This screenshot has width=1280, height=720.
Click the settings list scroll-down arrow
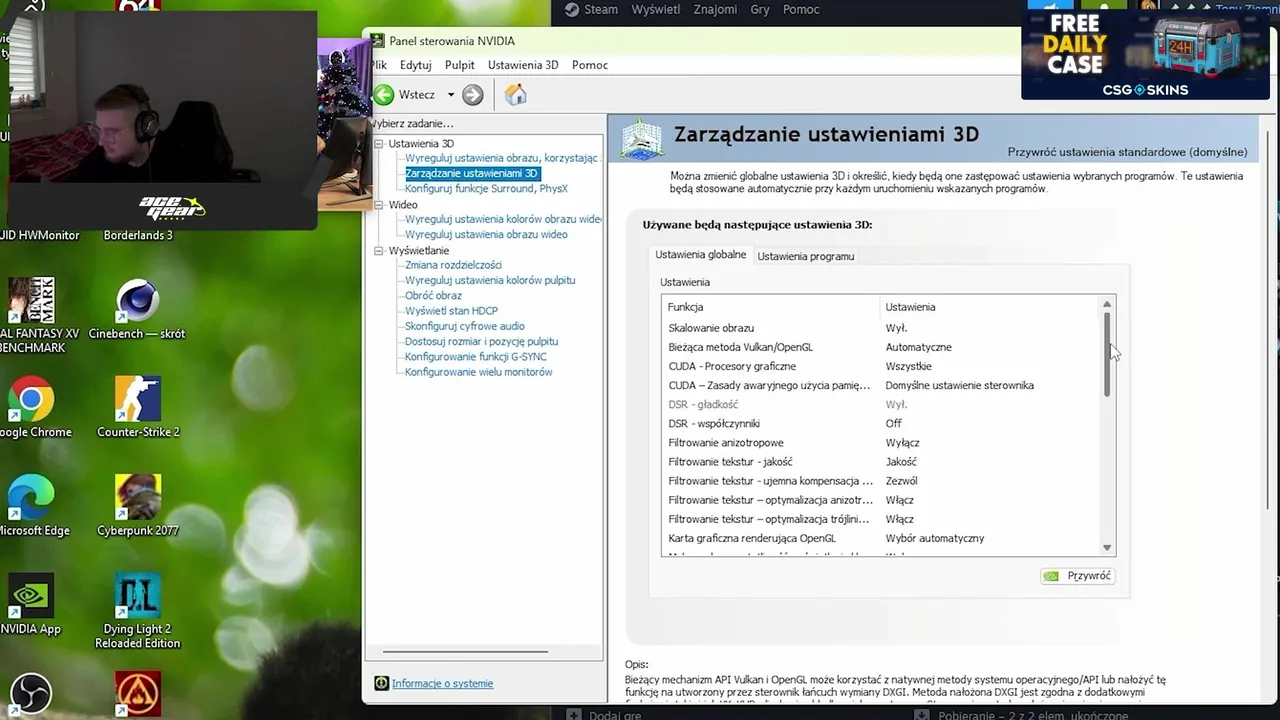pos(1107,547)
